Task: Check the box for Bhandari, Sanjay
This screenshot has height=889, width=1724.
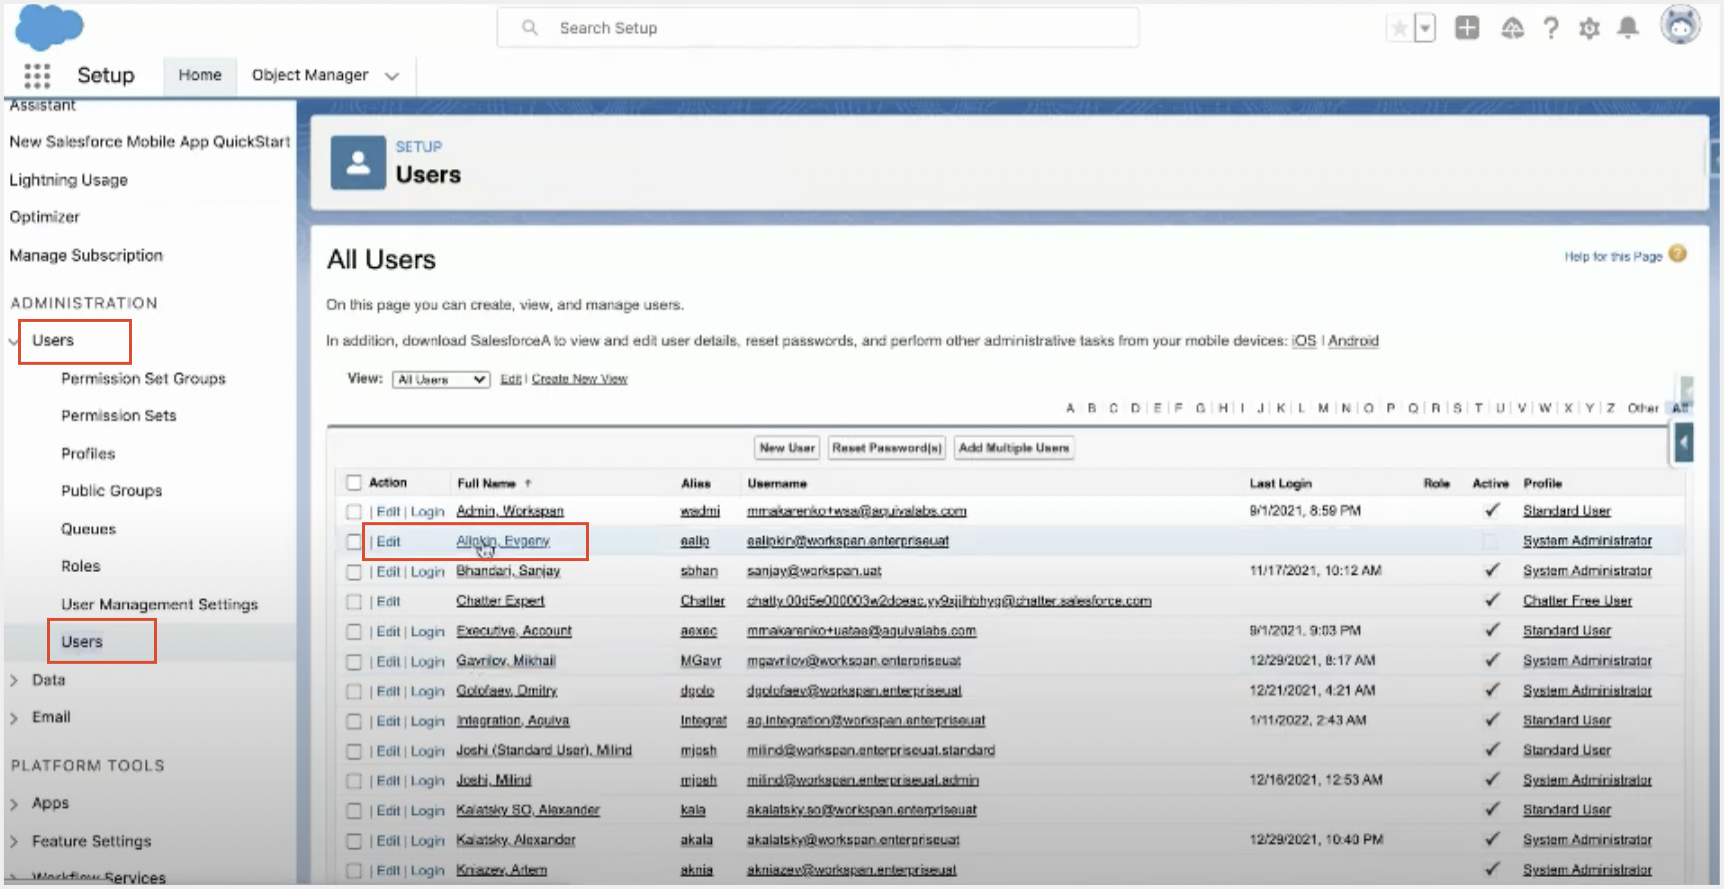Action: 354,572
